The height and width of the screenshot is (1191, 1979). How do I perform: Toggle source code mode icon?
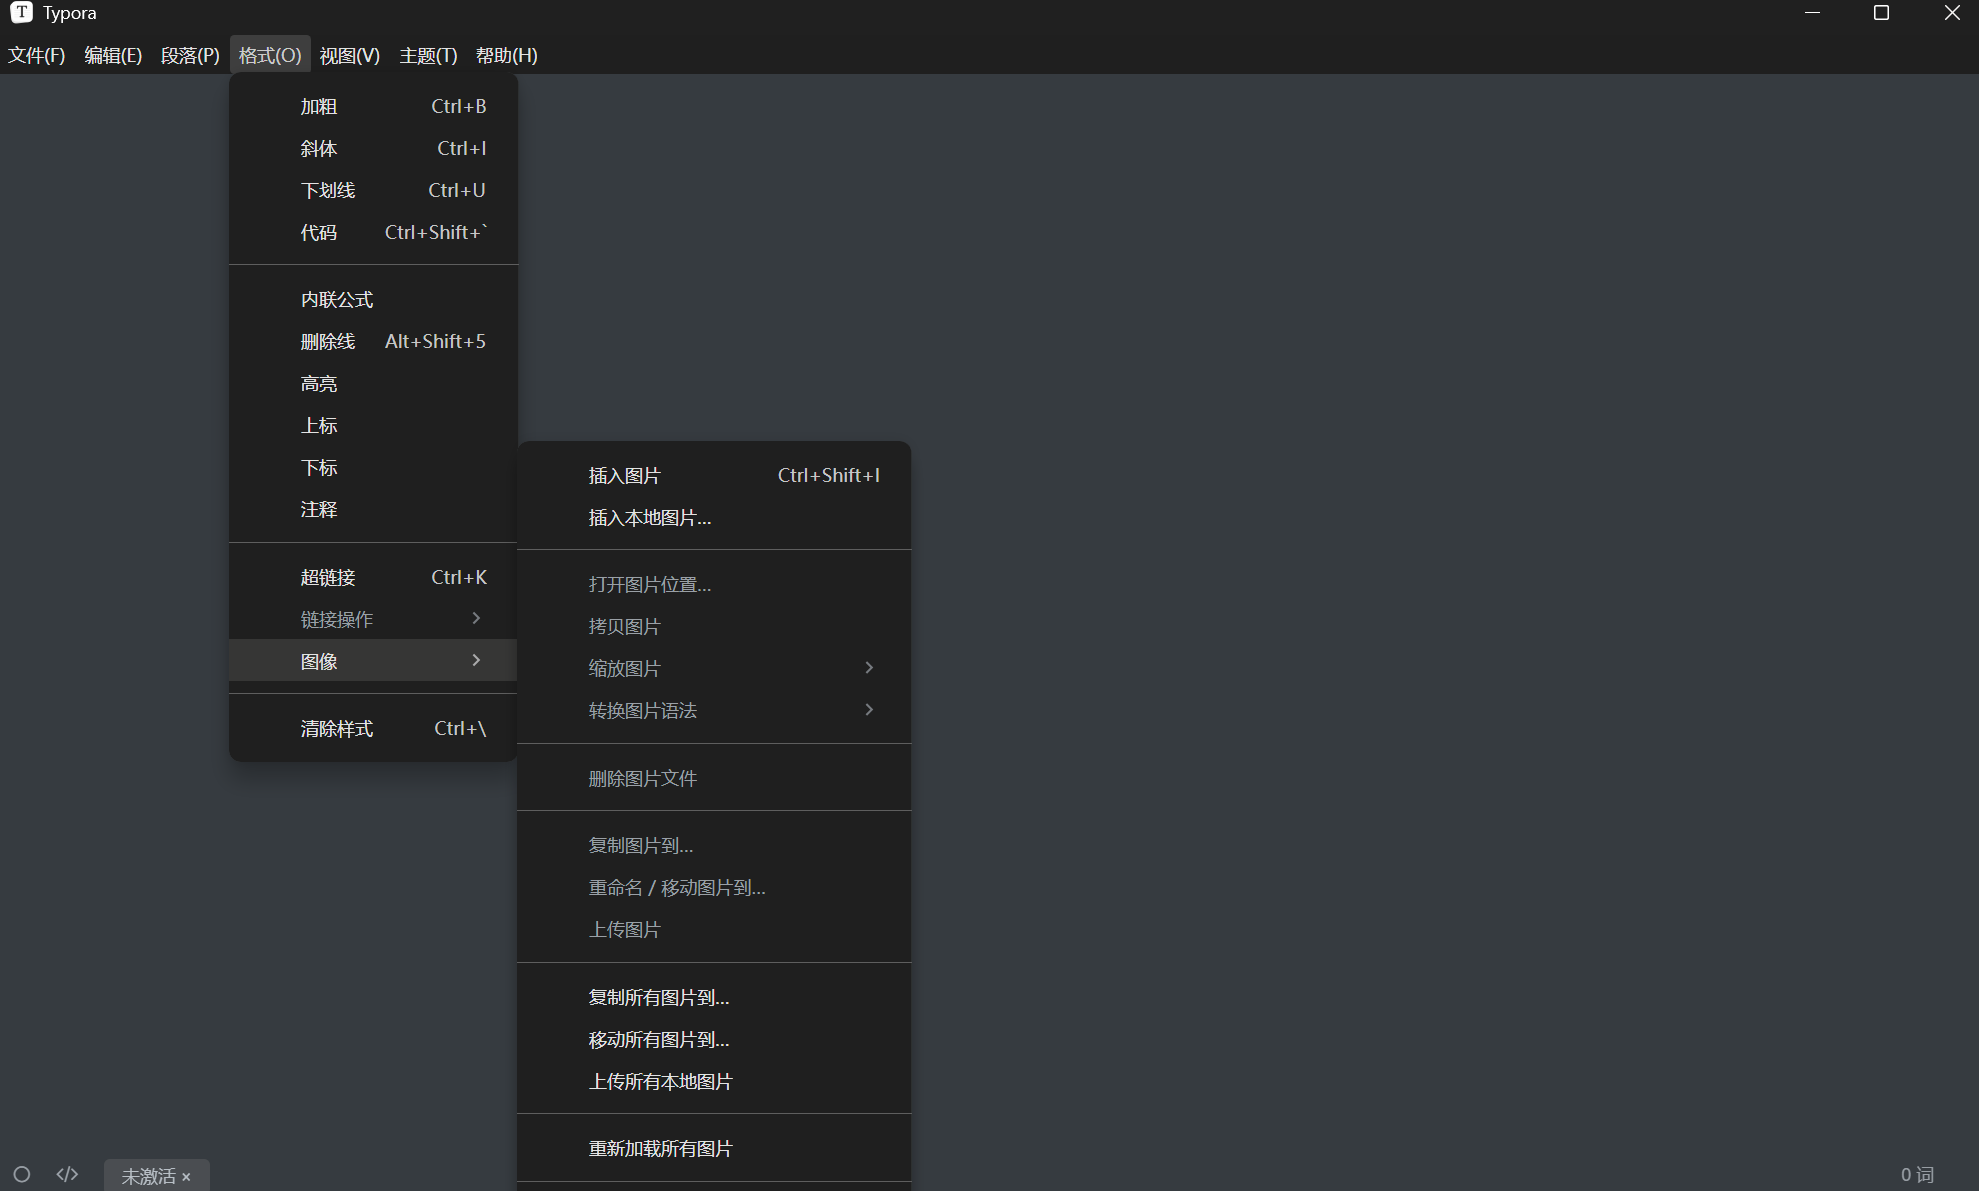[x=67, y=1174]
